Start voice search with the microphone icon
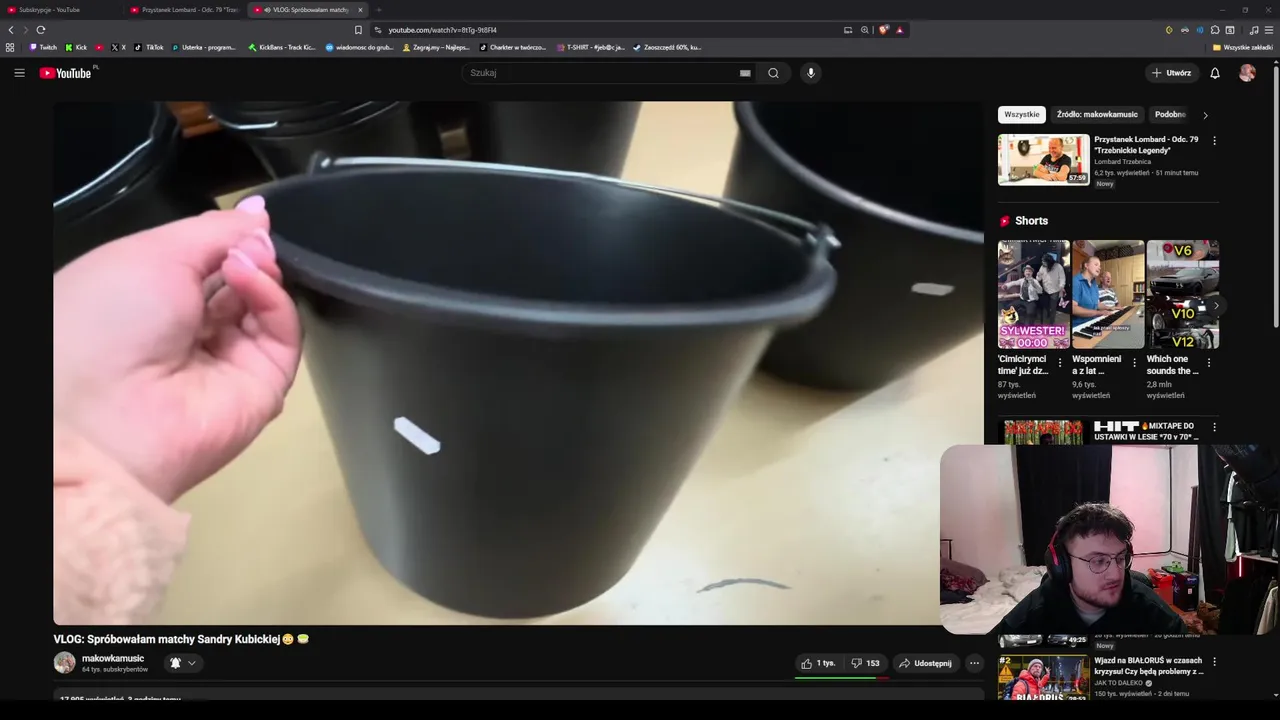Screen dimensions: 1280x720 (x=811, y=73)
